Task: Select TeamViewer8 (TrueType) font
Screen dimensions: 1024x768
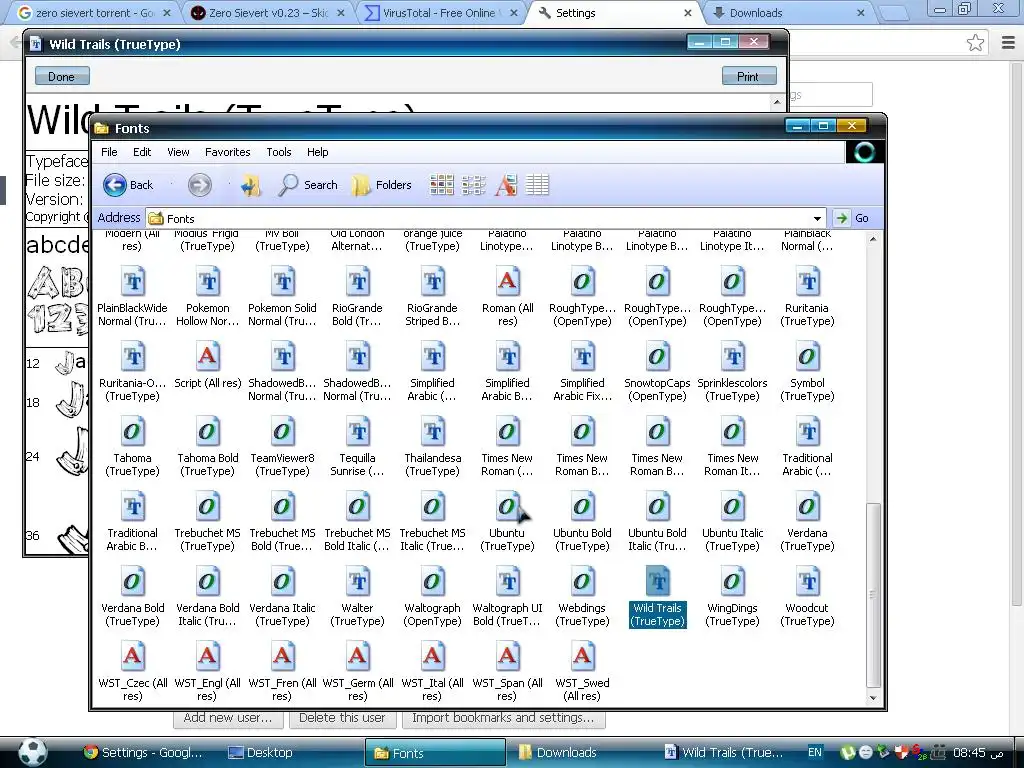Action: pos(283,447)
